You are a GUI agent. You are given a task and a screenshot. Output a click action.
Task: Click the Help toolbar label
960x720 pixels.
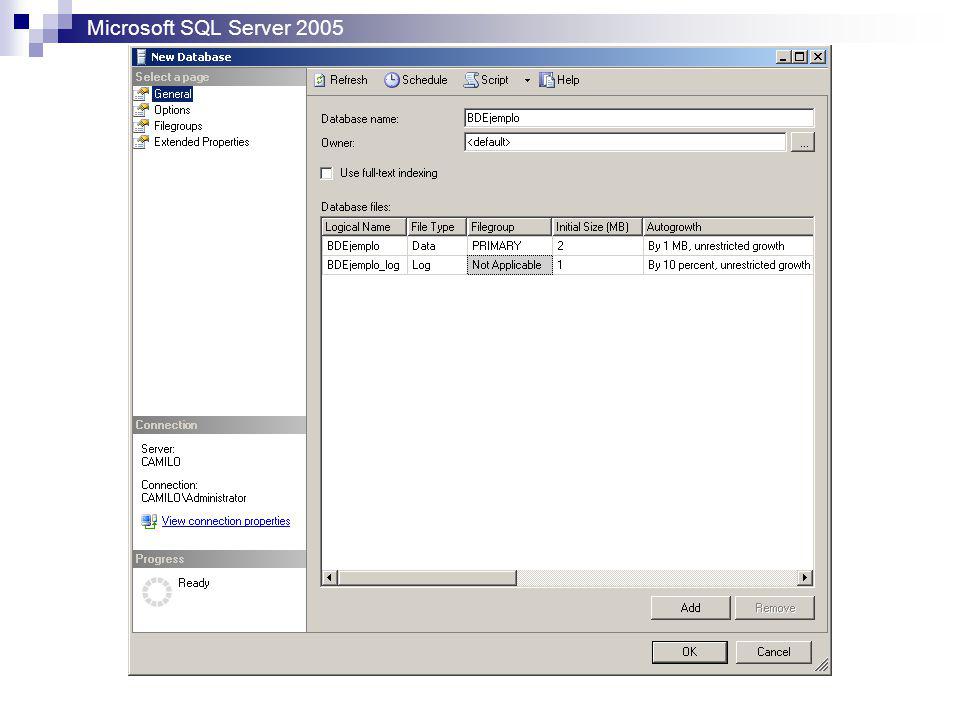click(568, 80)
